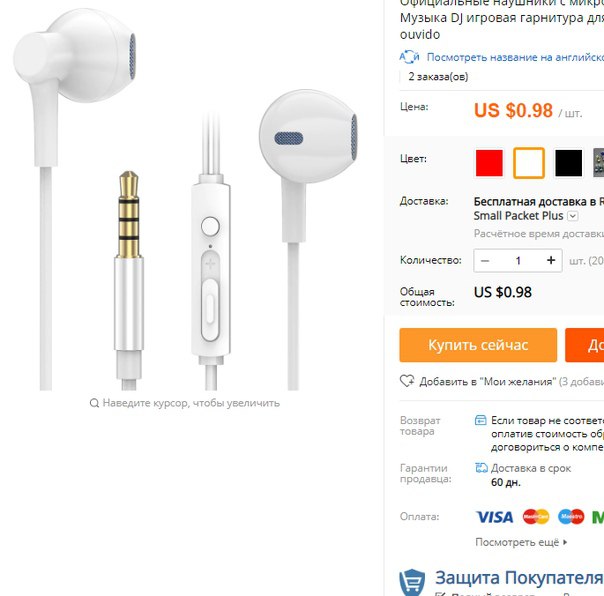
Task: Decrease quantity with the minus button
Action: click(485, 261)
